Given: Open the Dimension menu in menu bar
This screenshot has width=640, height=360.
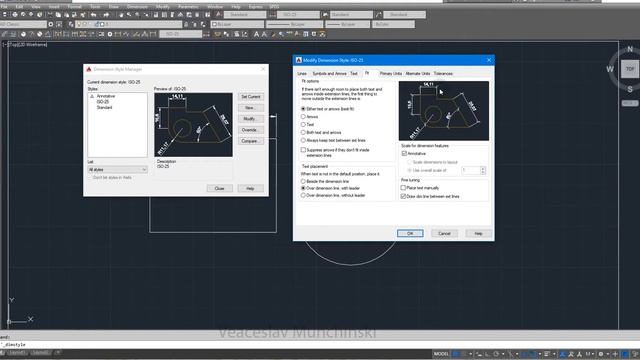Looking at the screenshot, I should (x=137, y=7).
